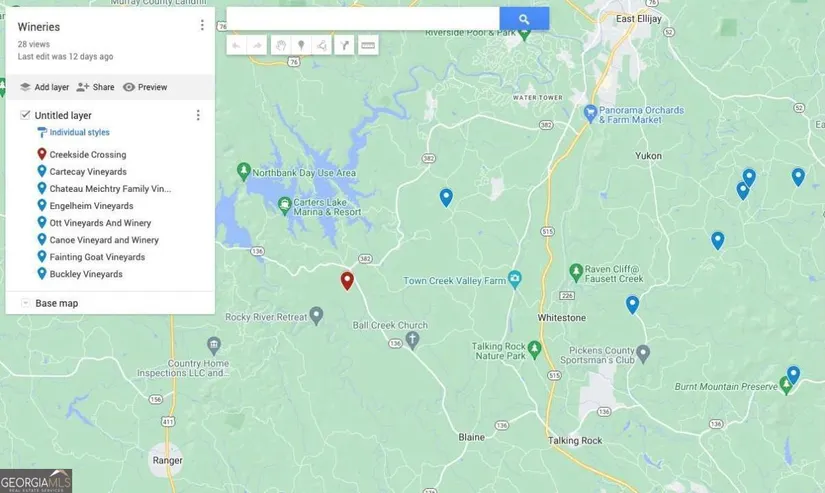Click the Share button
The image size is (825, 493).
click(x=96, y=87)
